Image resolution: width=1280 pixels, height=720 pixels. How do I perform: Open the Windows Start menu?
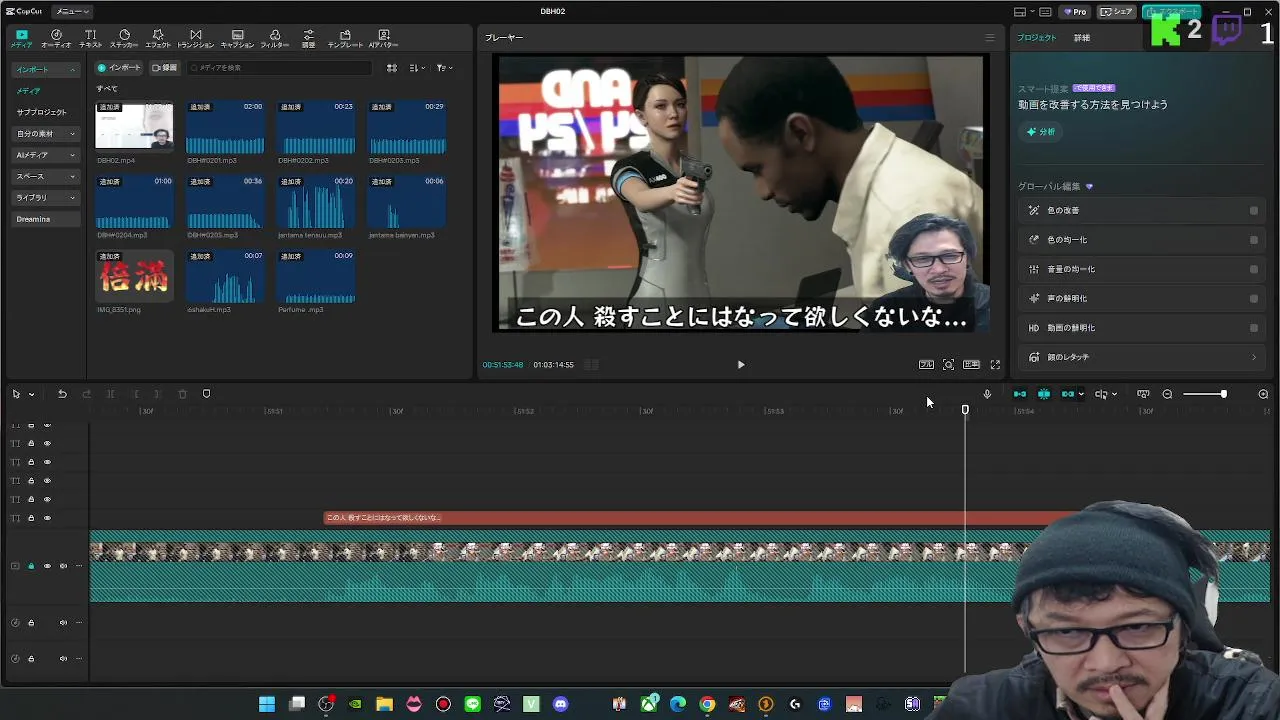267,704
